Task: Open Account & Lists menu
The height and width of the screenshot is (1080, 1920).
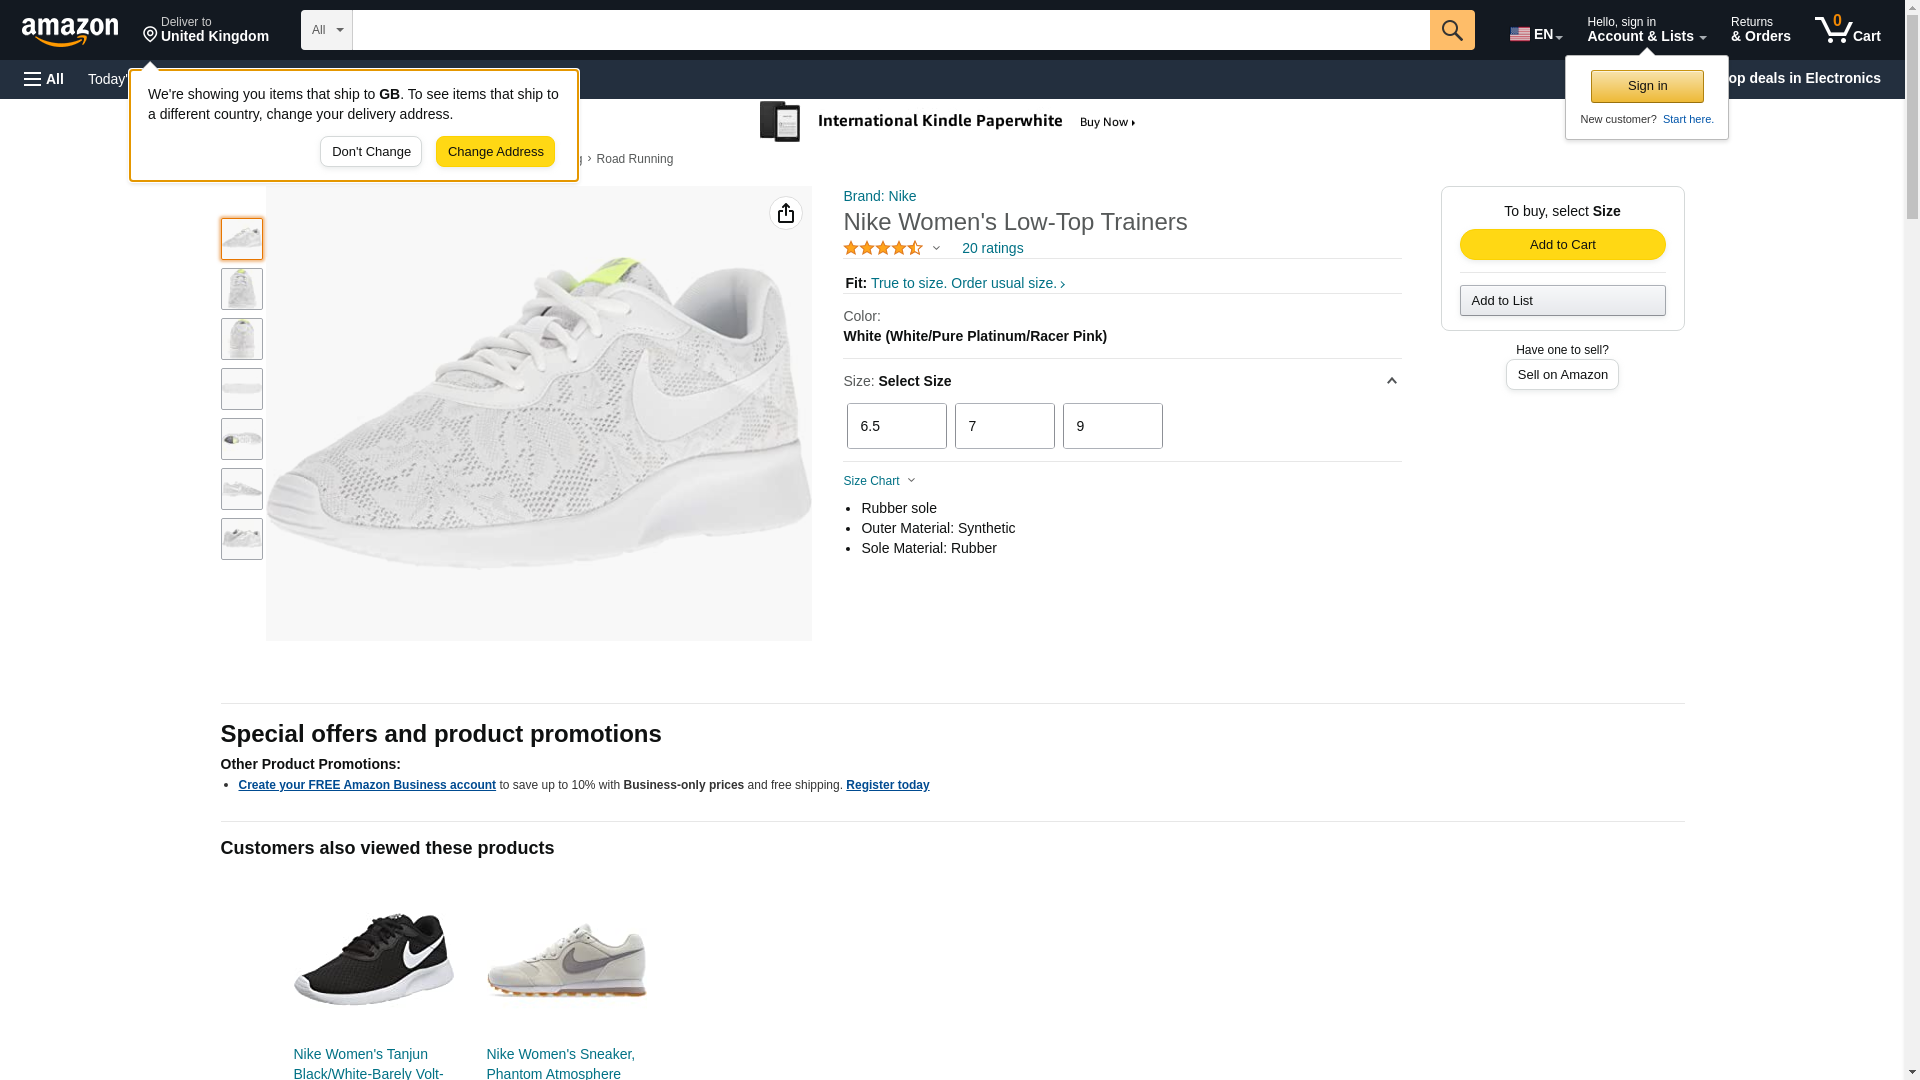Action: coord(1646,30)
